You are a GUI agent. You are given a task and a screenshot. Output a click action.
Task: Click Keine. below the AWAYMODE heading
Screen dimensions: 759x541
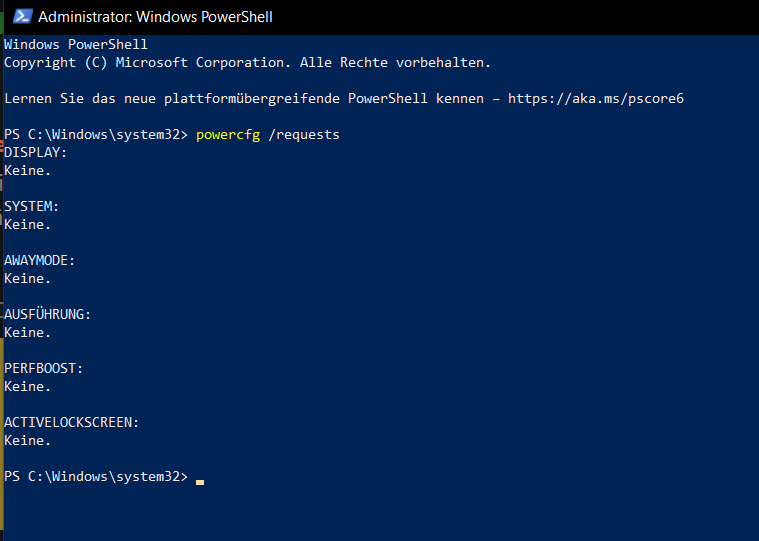(28, 279)
